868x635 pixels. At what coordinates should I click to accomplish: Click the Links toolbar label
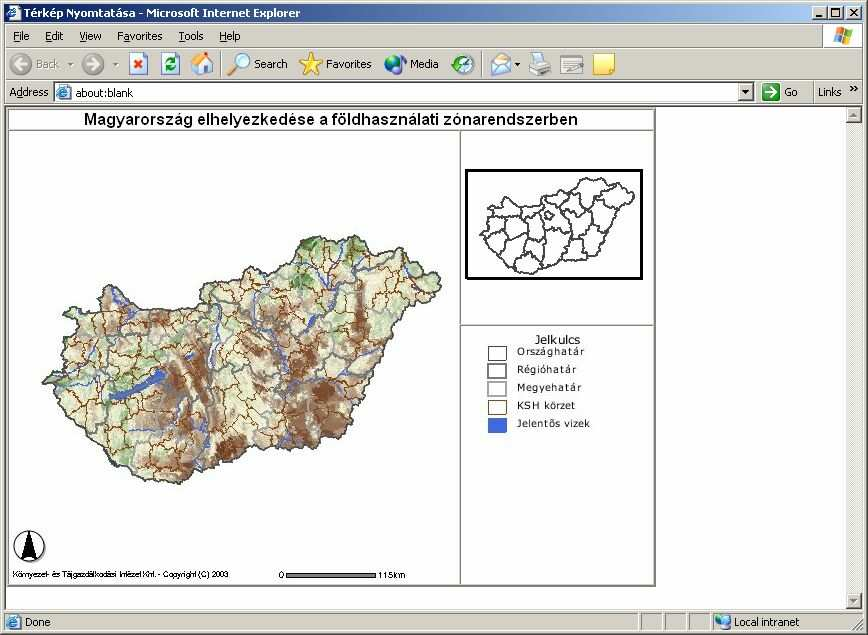coord(829,92)
